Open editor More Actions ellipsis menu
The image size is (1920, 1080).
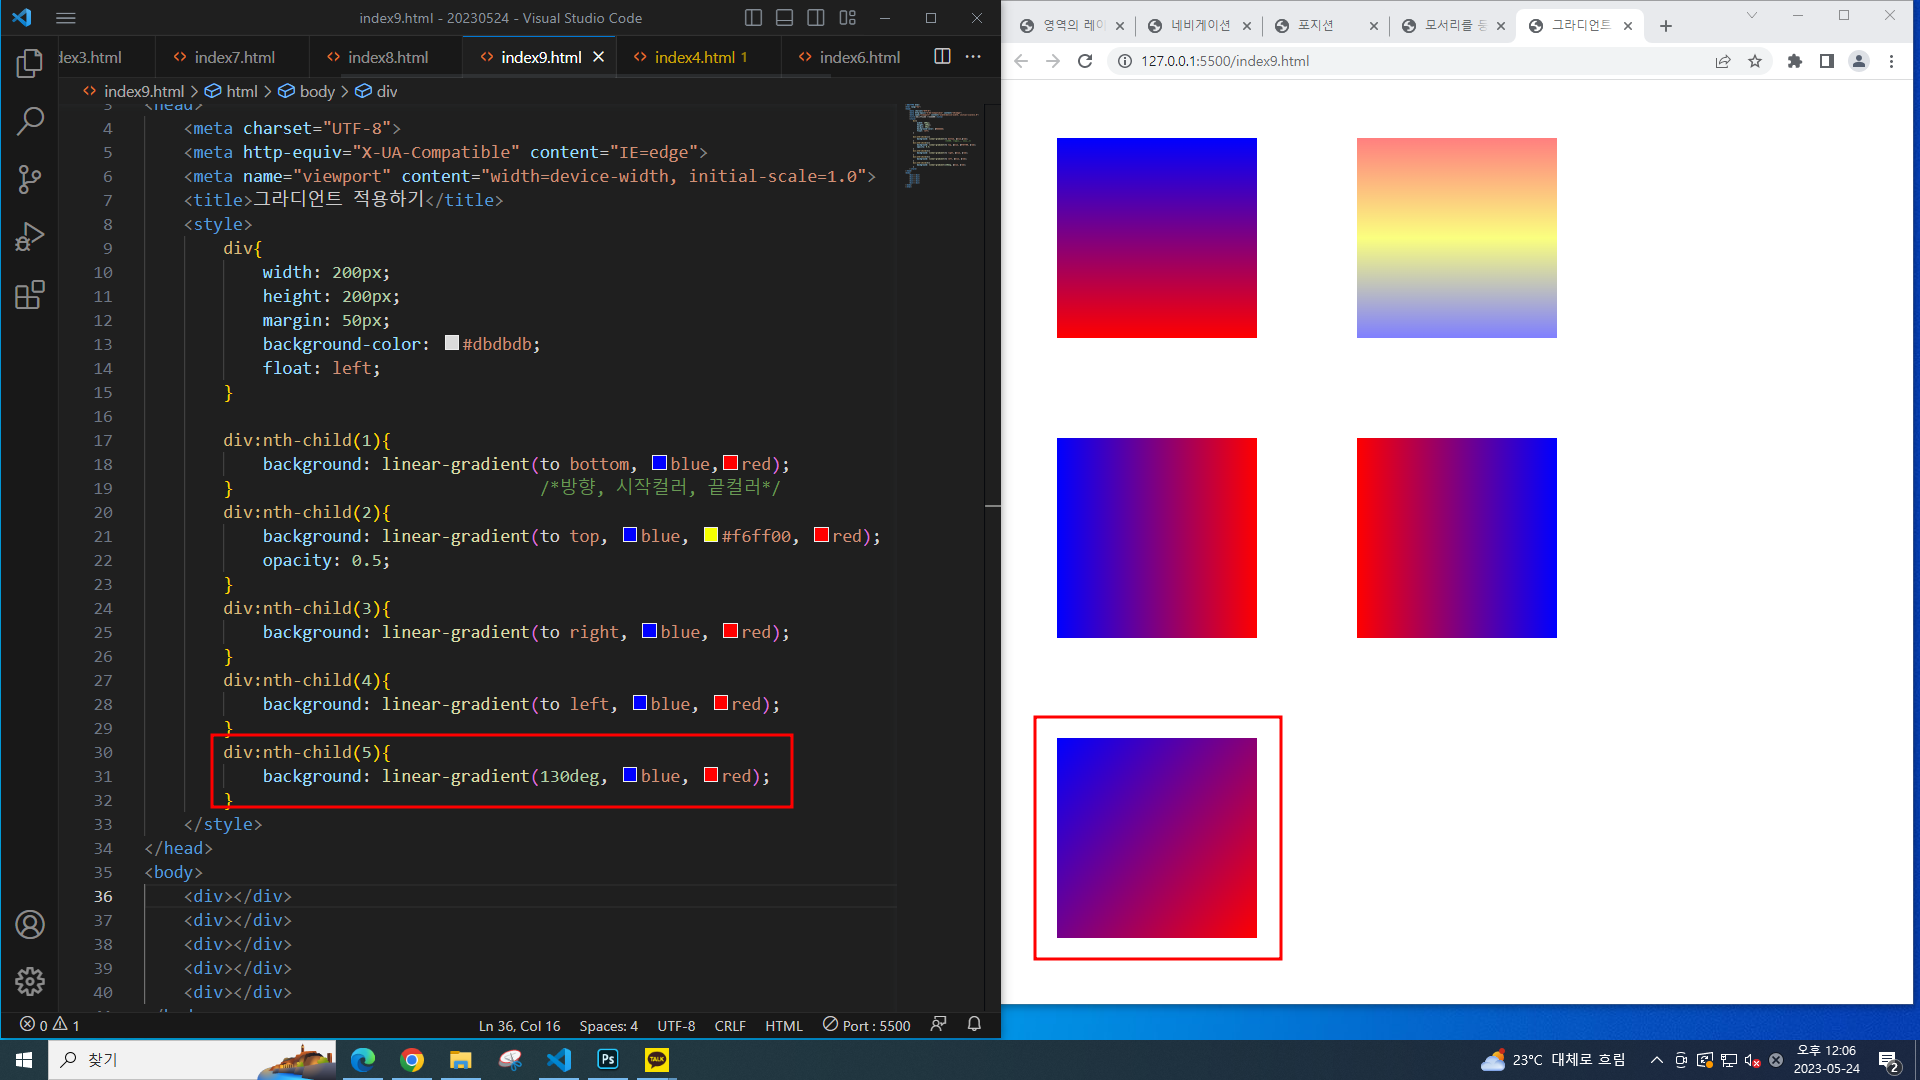coord(973,57)
